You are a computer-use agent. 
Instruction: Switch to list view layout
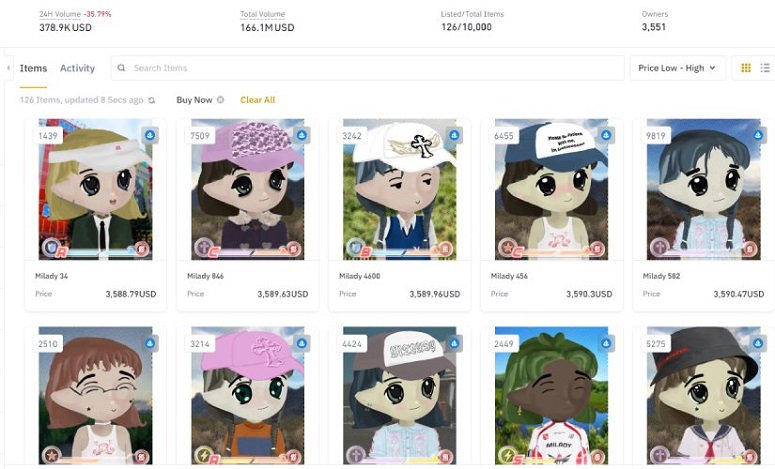click(766, 68)
